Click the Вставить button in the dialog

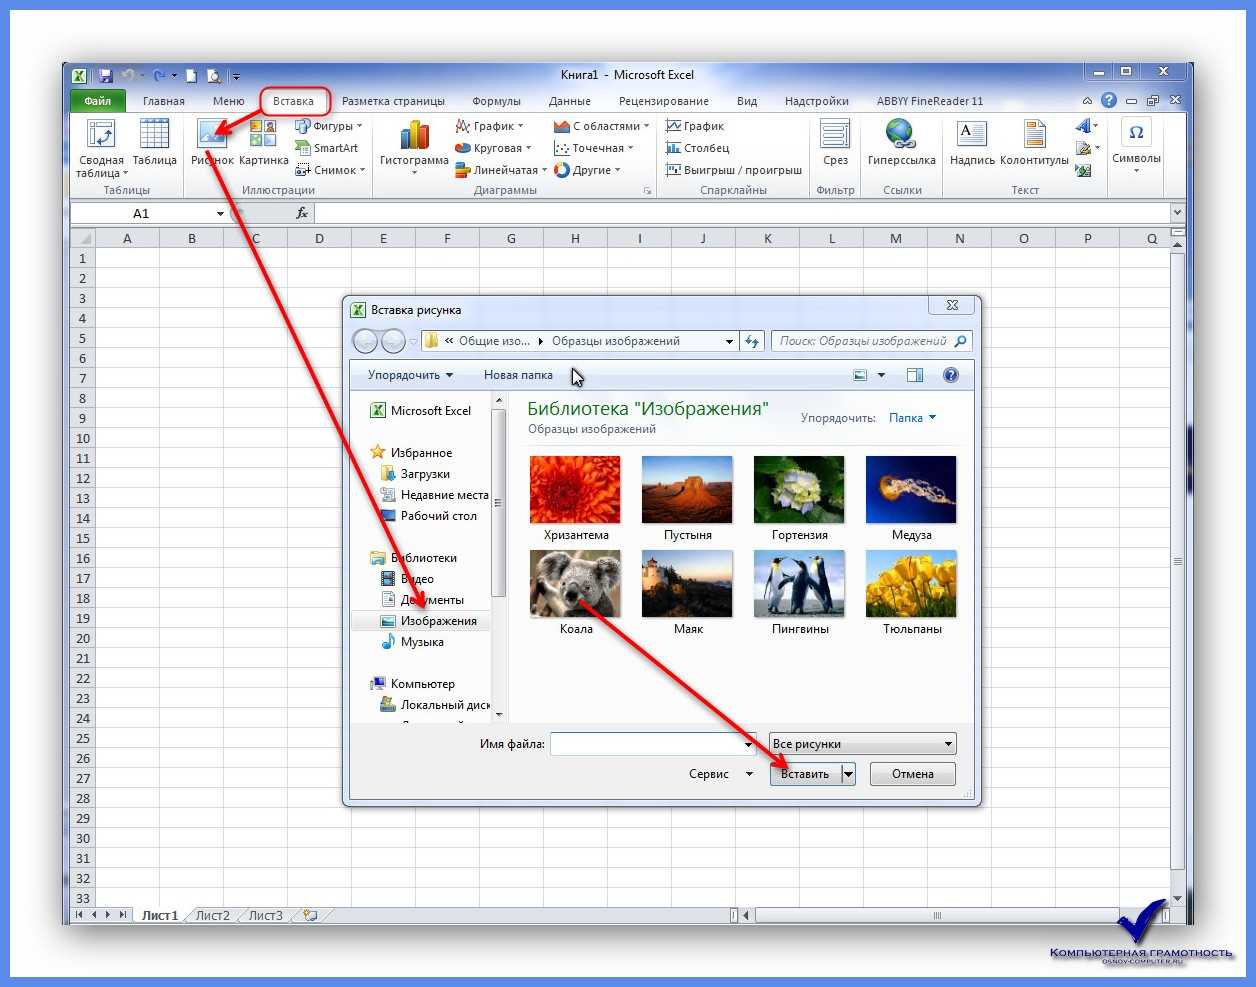pos(805,774)
